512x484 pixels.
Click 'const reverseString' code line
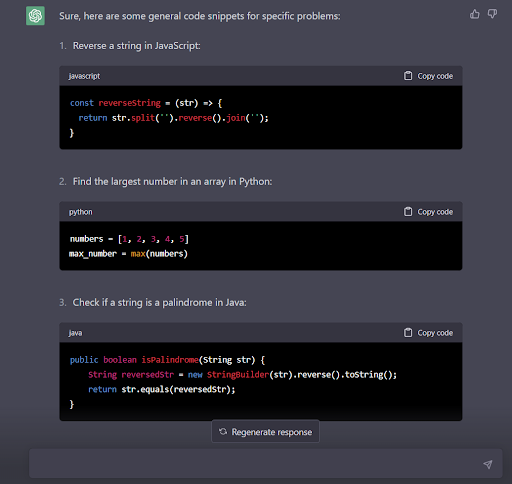(x=146, y=103)
